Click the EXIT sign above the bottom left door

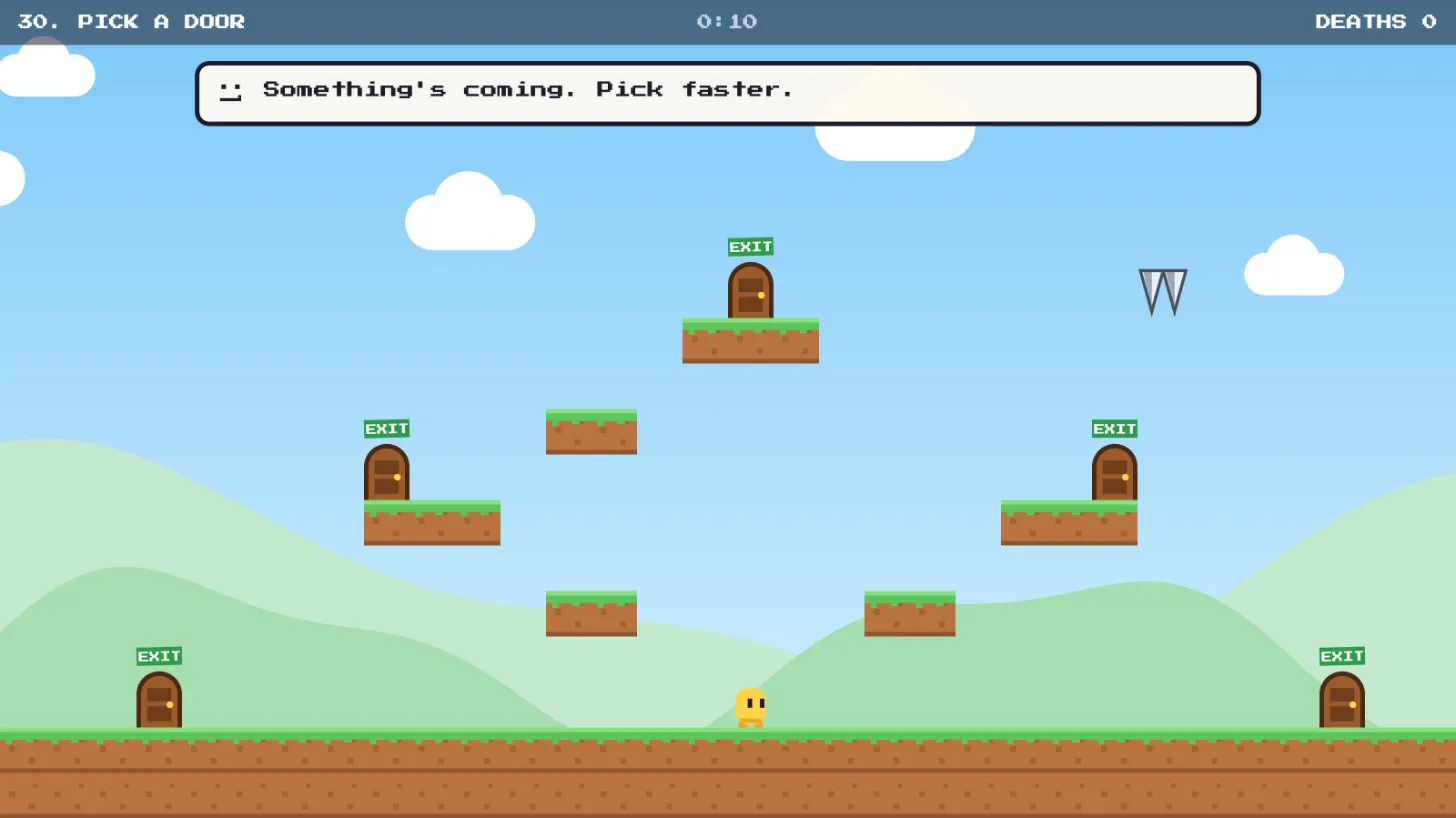point(159,656)
